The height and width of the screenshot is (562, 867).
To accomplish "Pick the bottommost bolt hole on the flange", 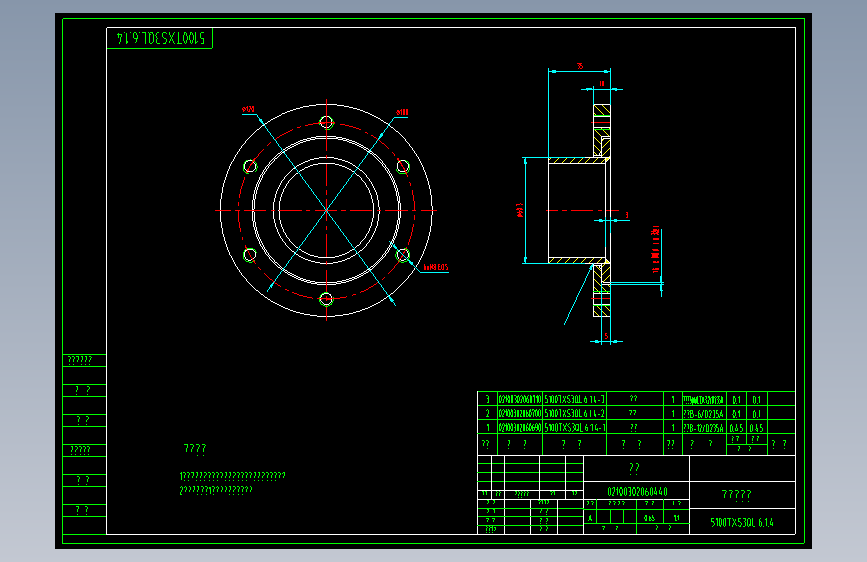I will 326,299.
